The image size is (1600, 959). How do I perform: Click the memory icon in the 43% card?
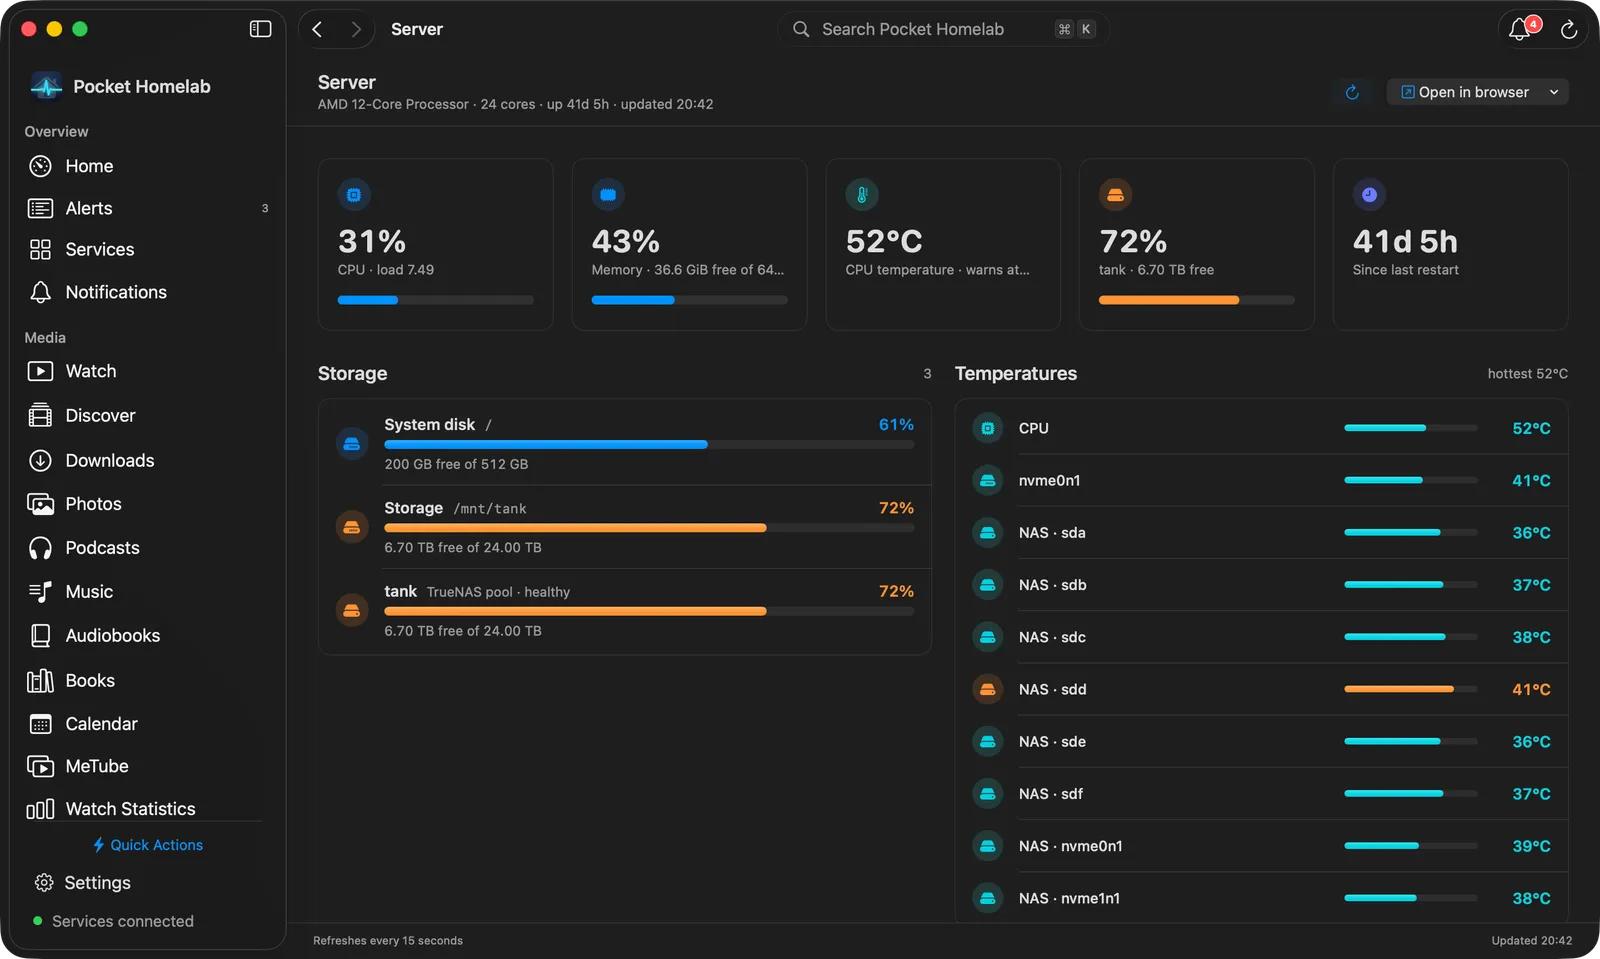point(608,195)
